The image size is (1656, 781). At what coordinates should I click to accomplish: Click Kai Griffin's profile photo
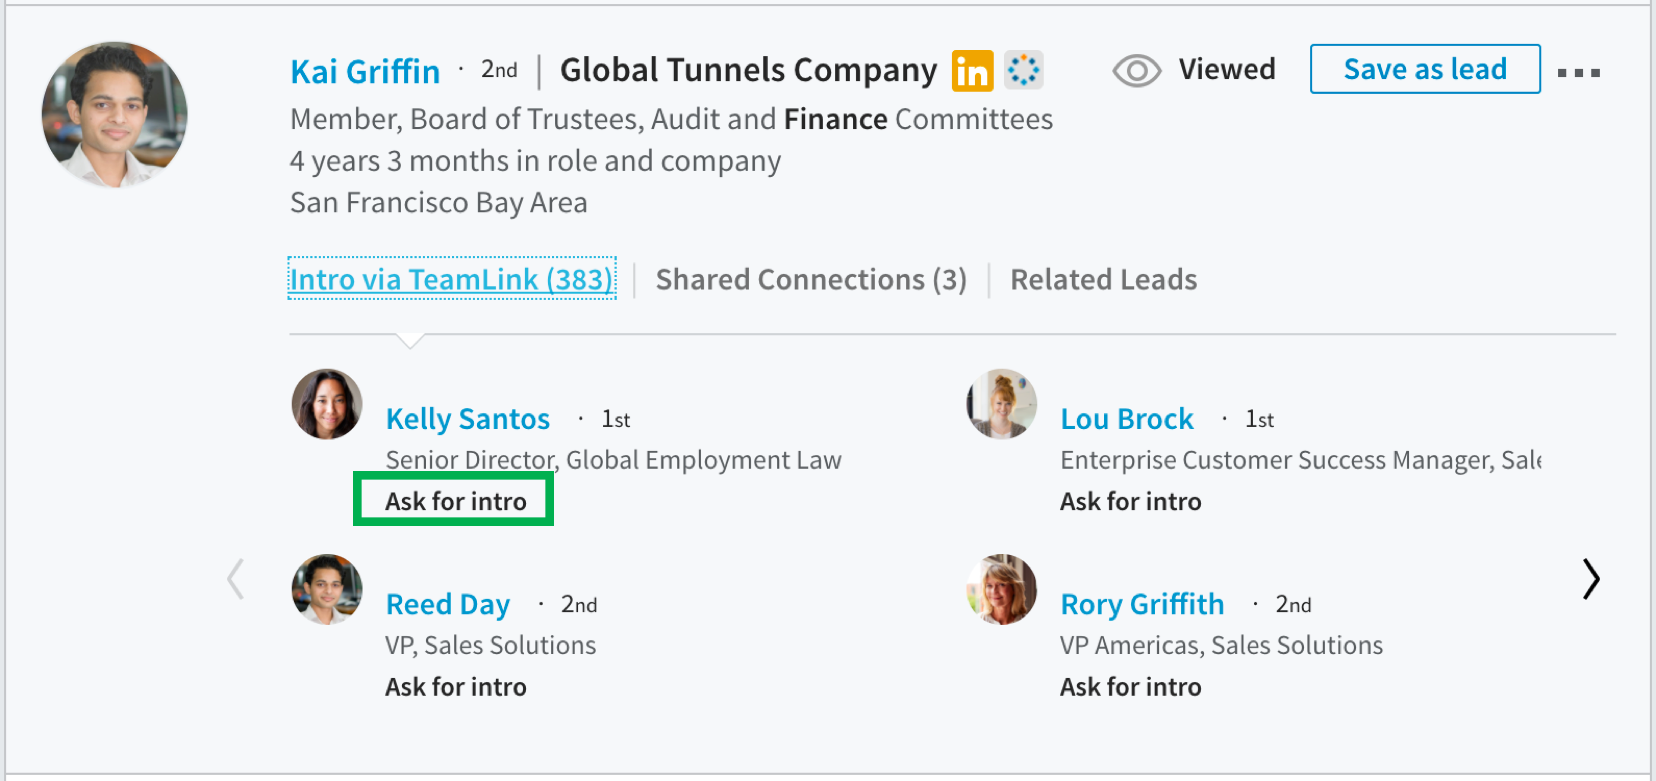(115, 115)
